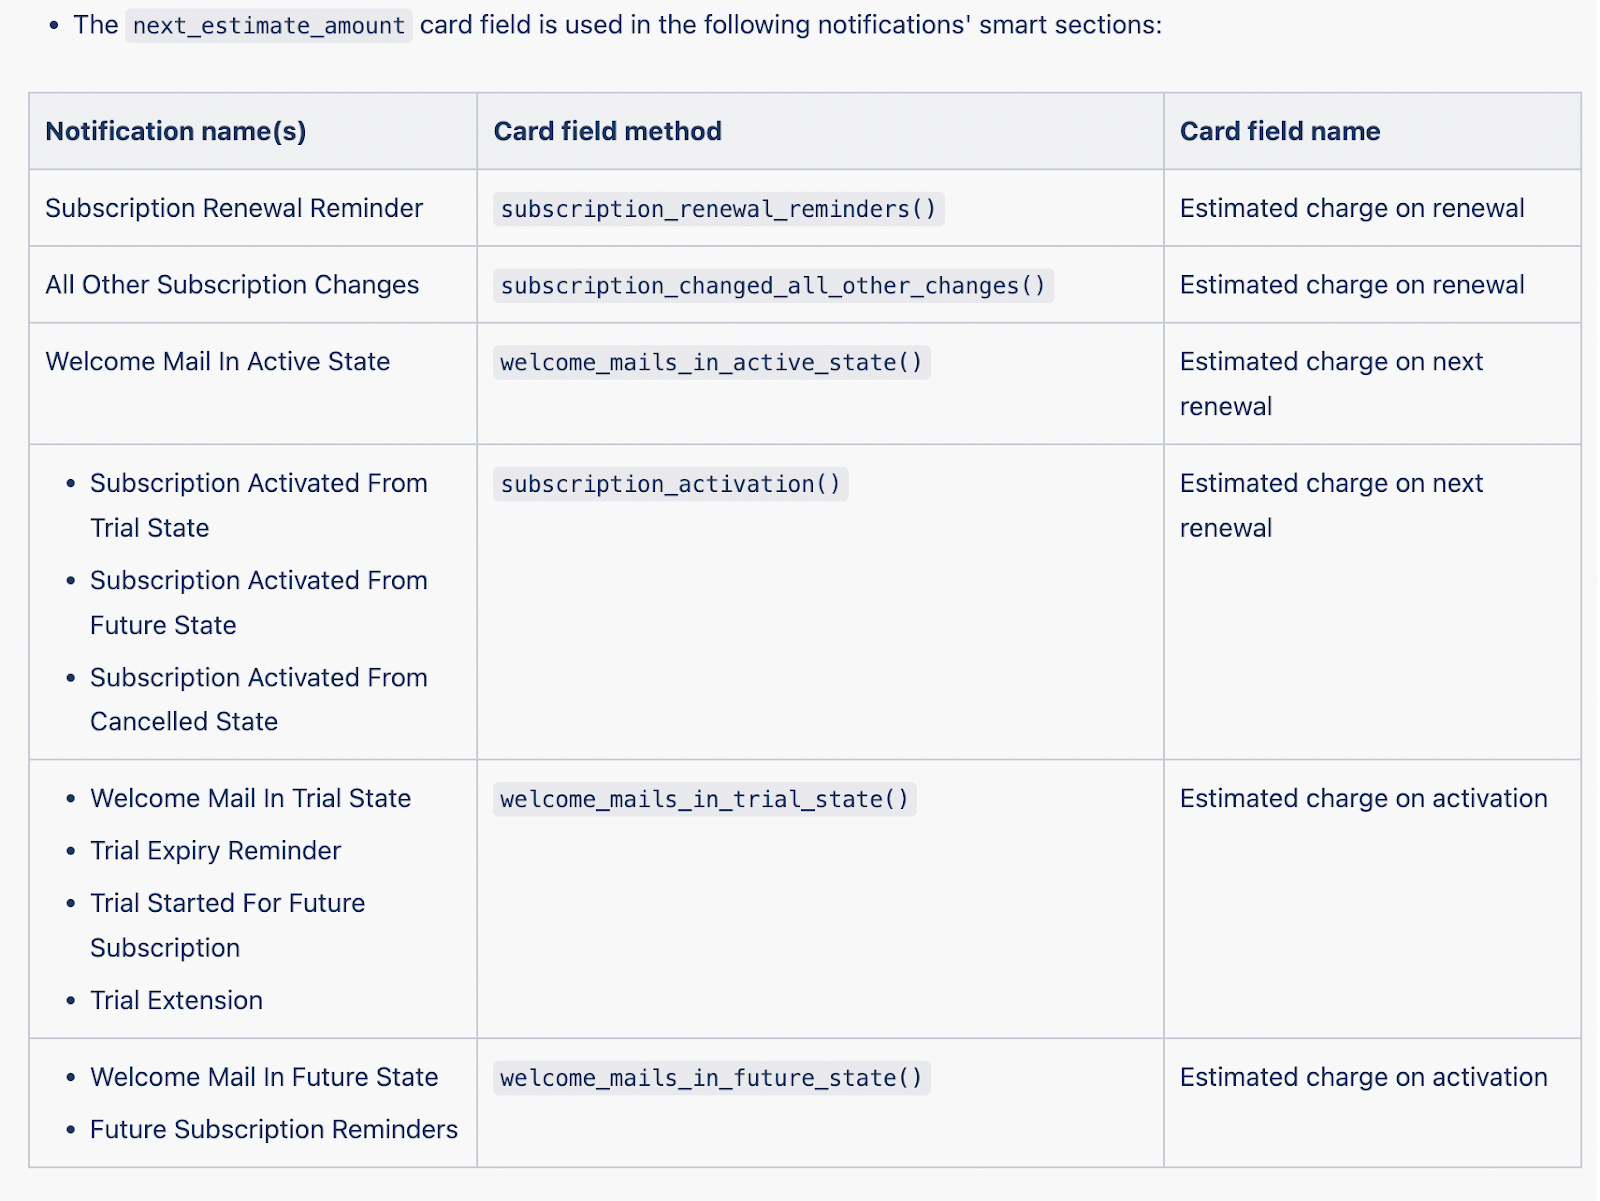Screen dimensions: 1600x1201
Task: Click Subscription Activated From Future State item
Action: (258, 602)
